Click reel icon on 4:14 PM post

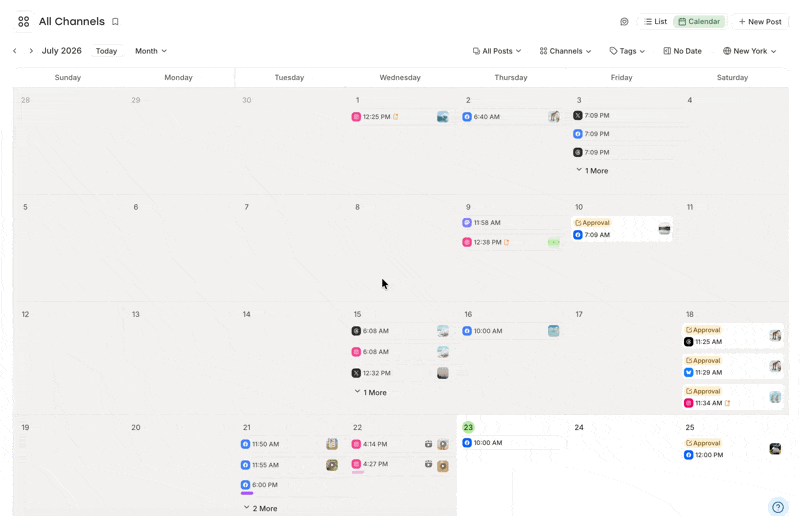coord(429,444)
